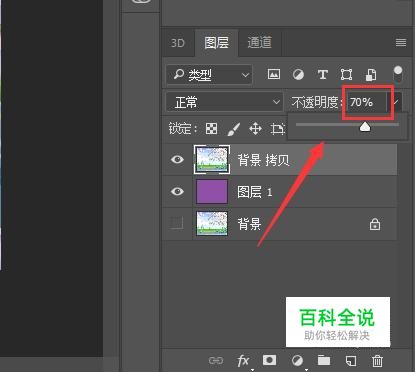Switch to the 通道 (Channels) tab

(260, 43)
